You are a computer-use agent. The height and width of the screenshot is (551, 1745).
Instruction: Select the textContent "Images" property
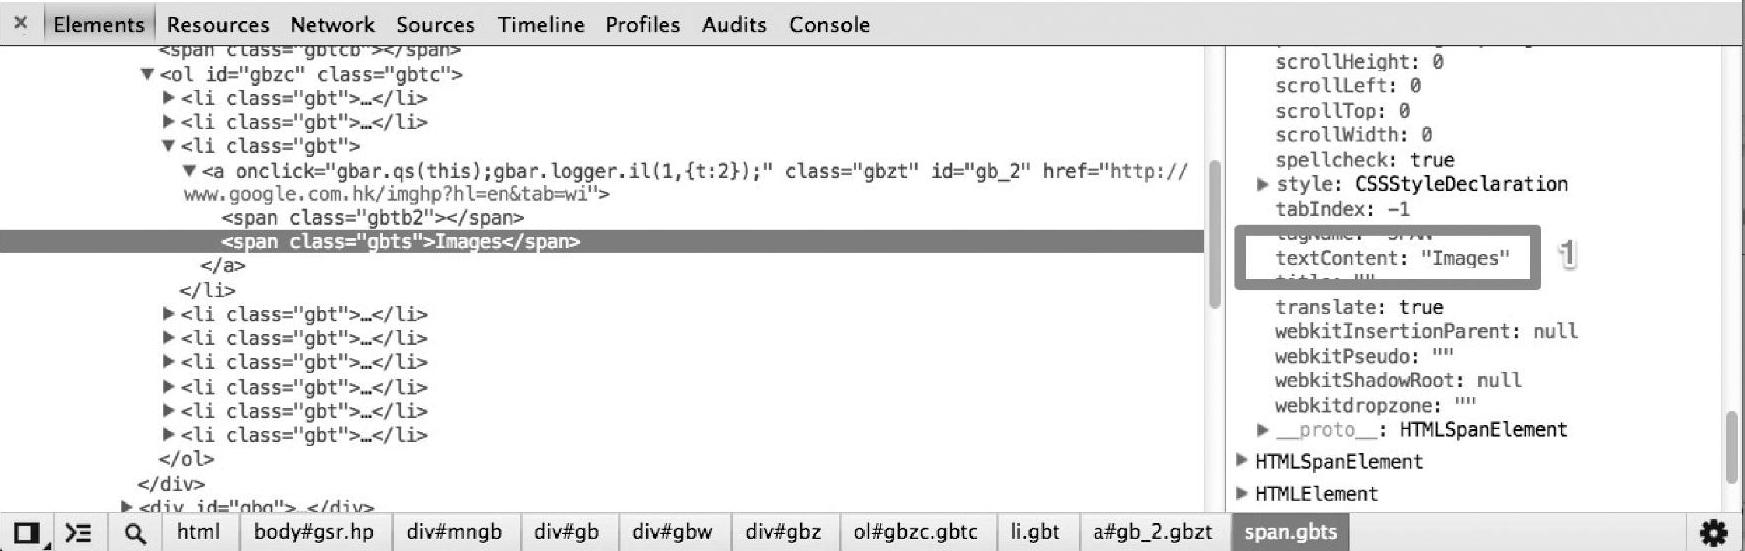click(x=1392, y=258)
